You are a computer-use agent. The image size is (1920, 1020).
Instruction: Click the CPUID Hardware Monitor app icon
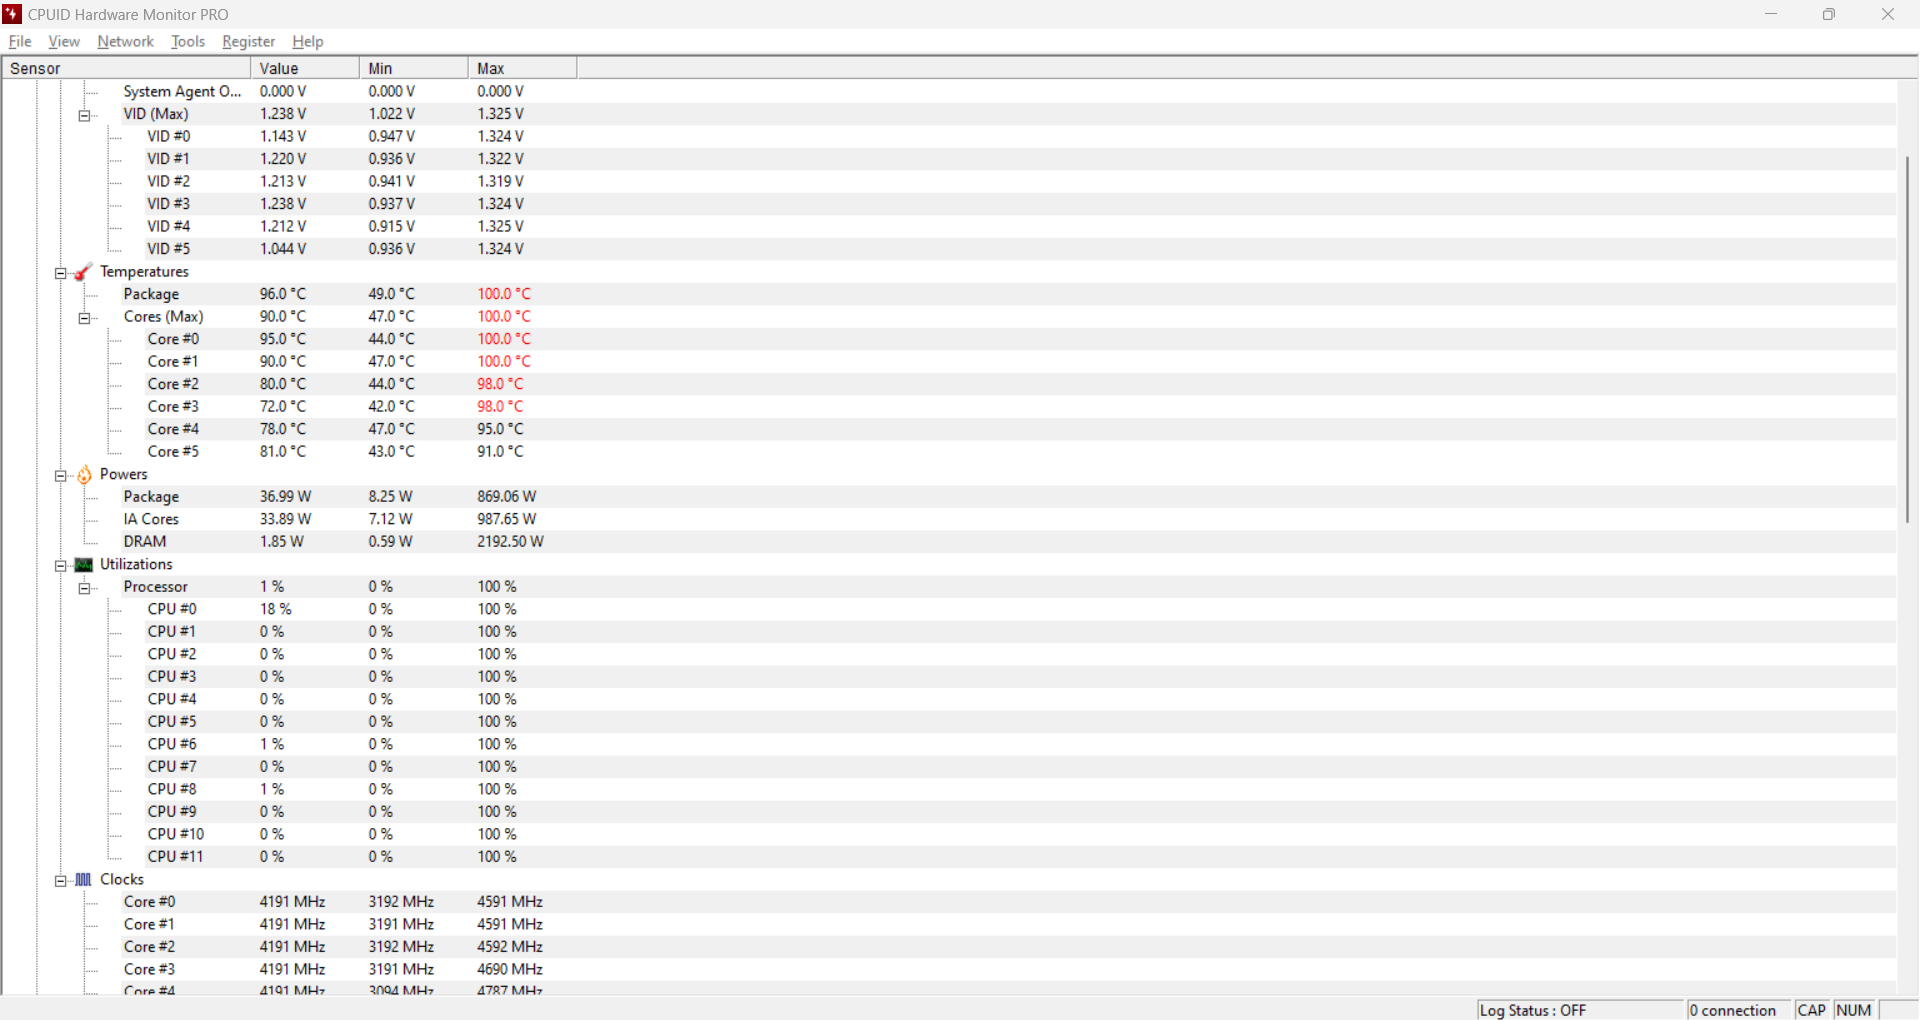pyautogui.click(x=12, y=14)
